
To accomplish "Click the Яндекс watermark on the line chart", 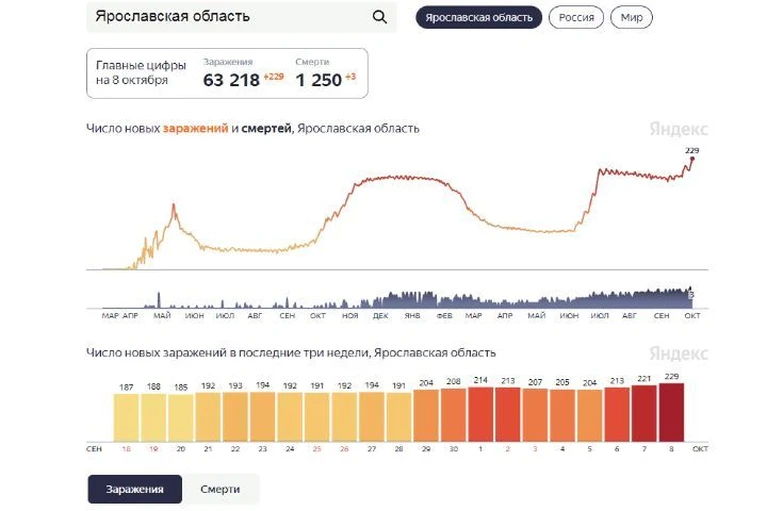I will pyautogui.click(x=678, y=130).
